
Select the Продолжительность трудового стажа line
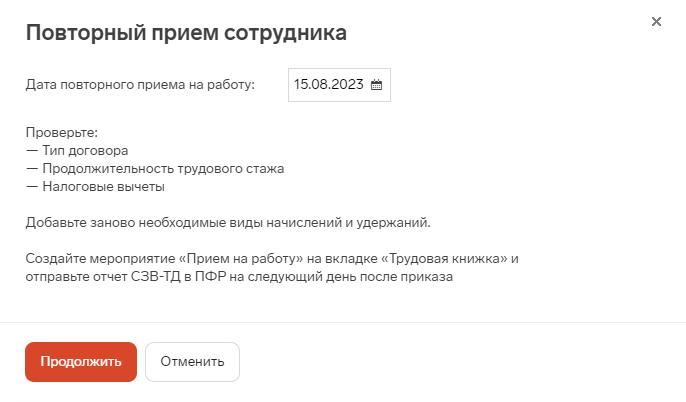pyautogui.click(x=155, y=168)
